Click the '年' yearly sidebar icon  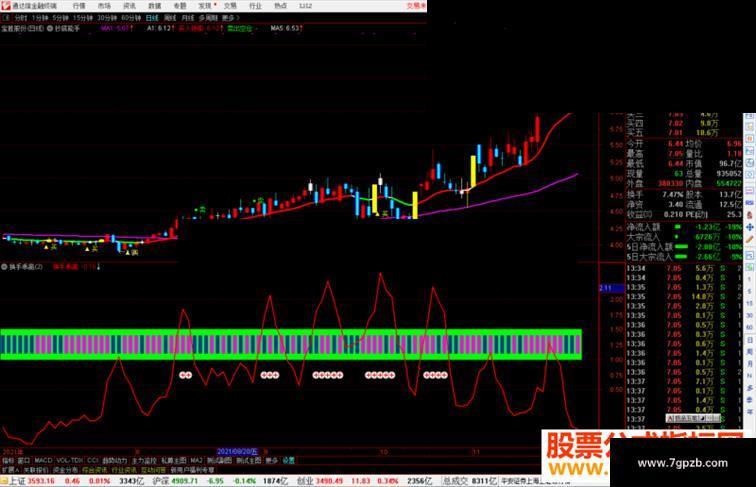(749, 411)
